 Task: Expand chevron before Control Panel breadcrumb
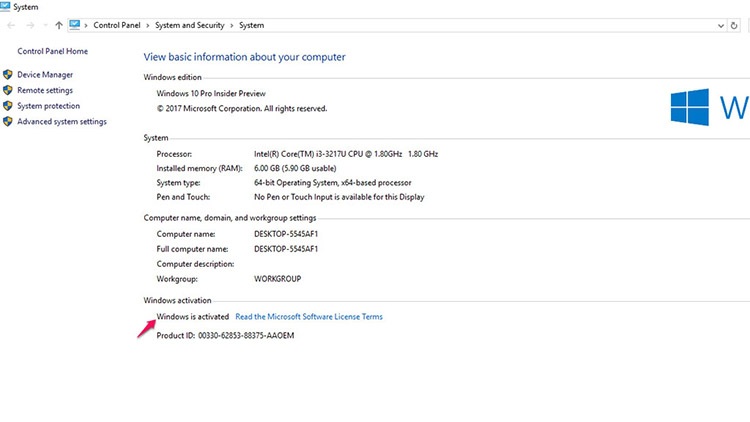(x=86, y=25)
